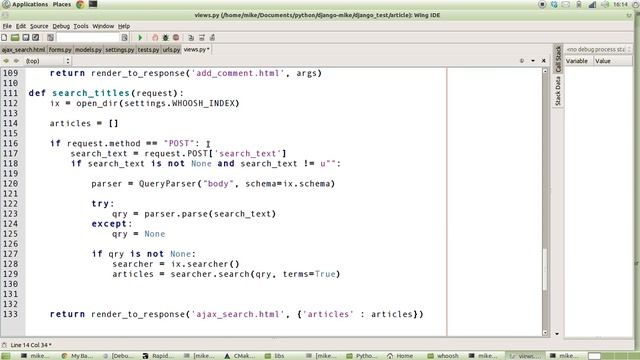
Task: Click the editor vertical scrollbar thumb
Action: (545, 269)
